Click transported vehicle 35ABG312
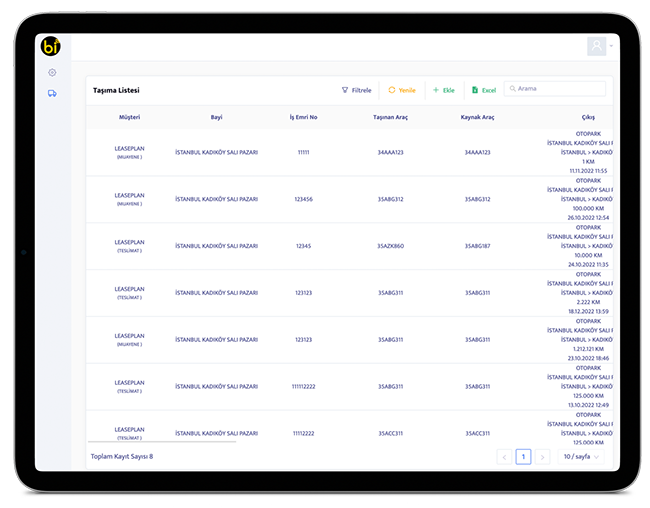650x508 pixels. [x=390, y=199]
